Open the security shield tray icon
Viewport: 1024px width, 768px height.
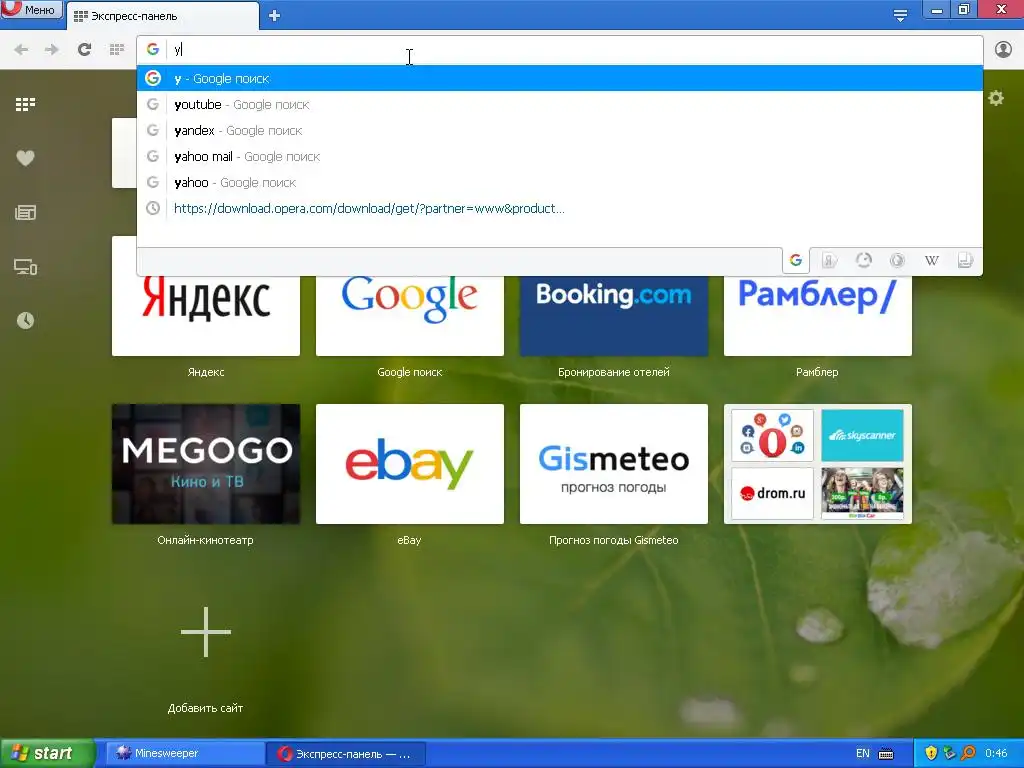click(931, 753)
